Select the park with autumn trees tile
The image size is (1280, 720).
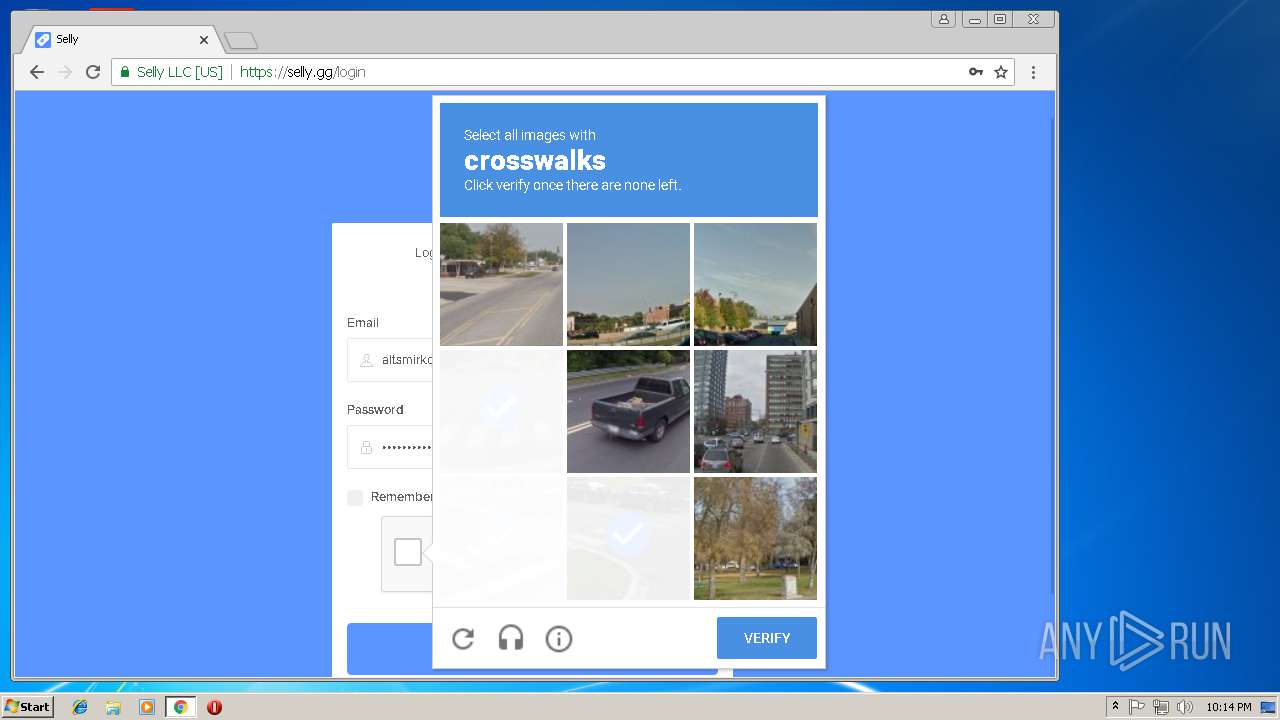click(x=755, y=538)
